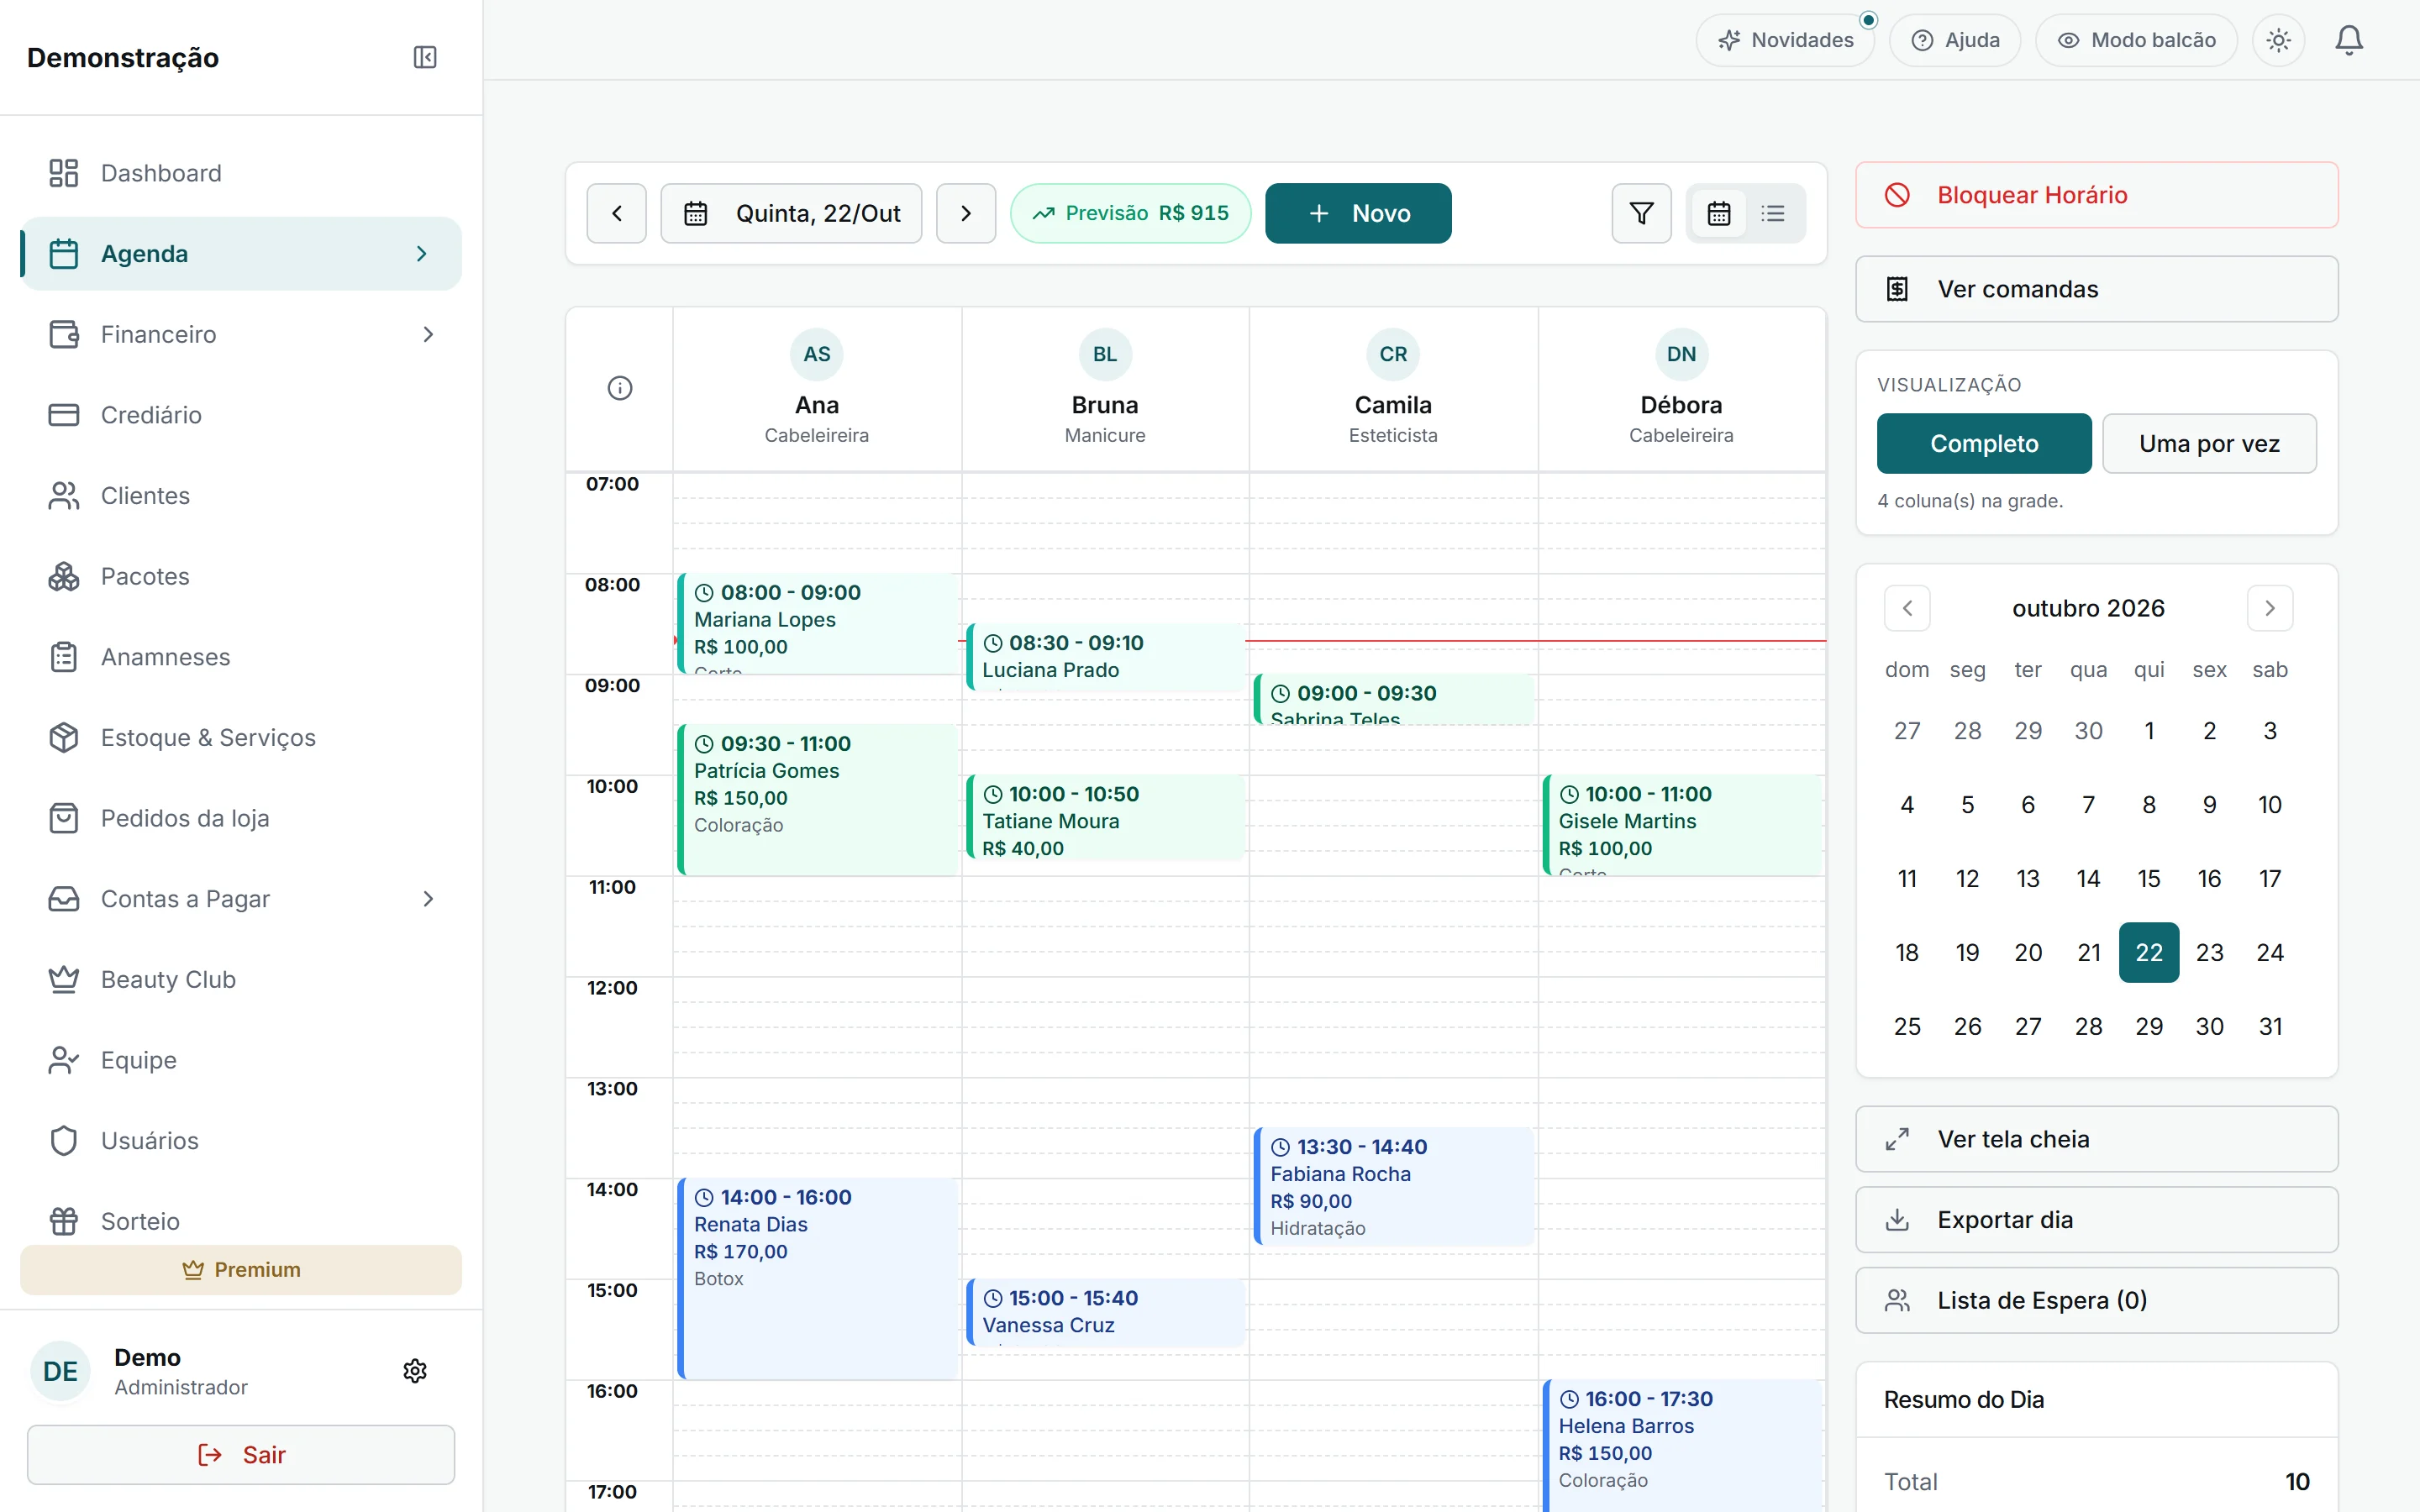
Task: Open notifications bell
Action: [2349, 40]
